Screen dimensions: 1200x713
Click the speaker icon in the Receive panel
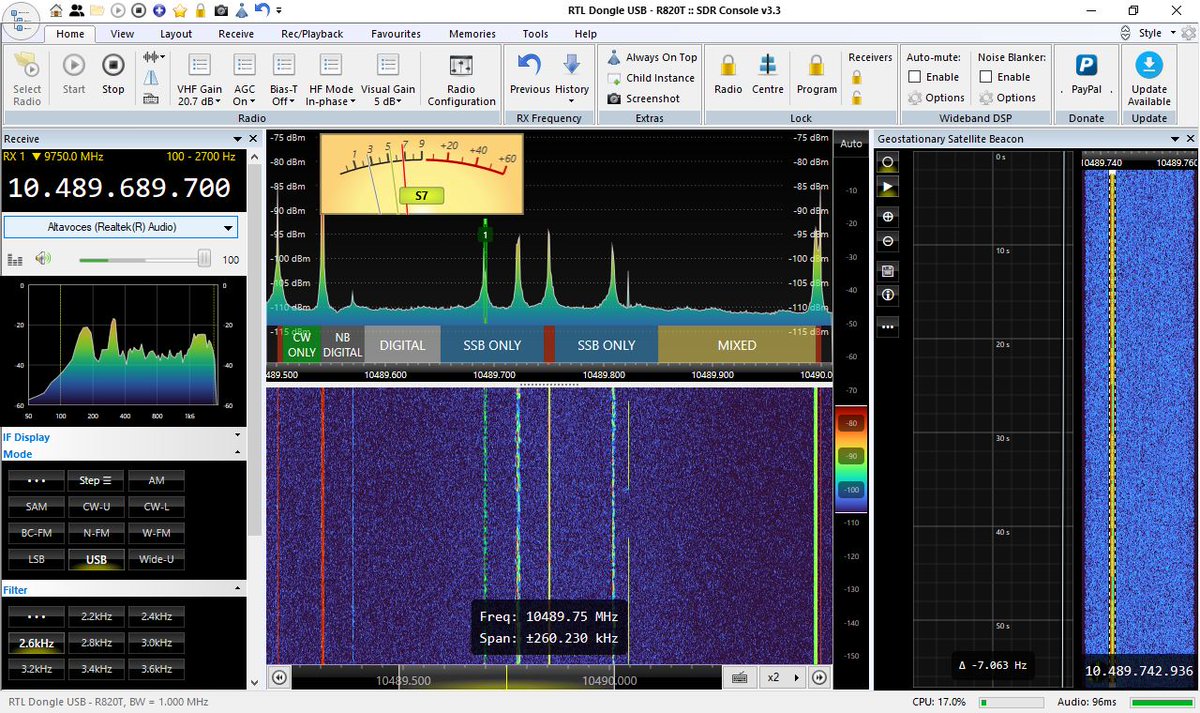point(41,258)
